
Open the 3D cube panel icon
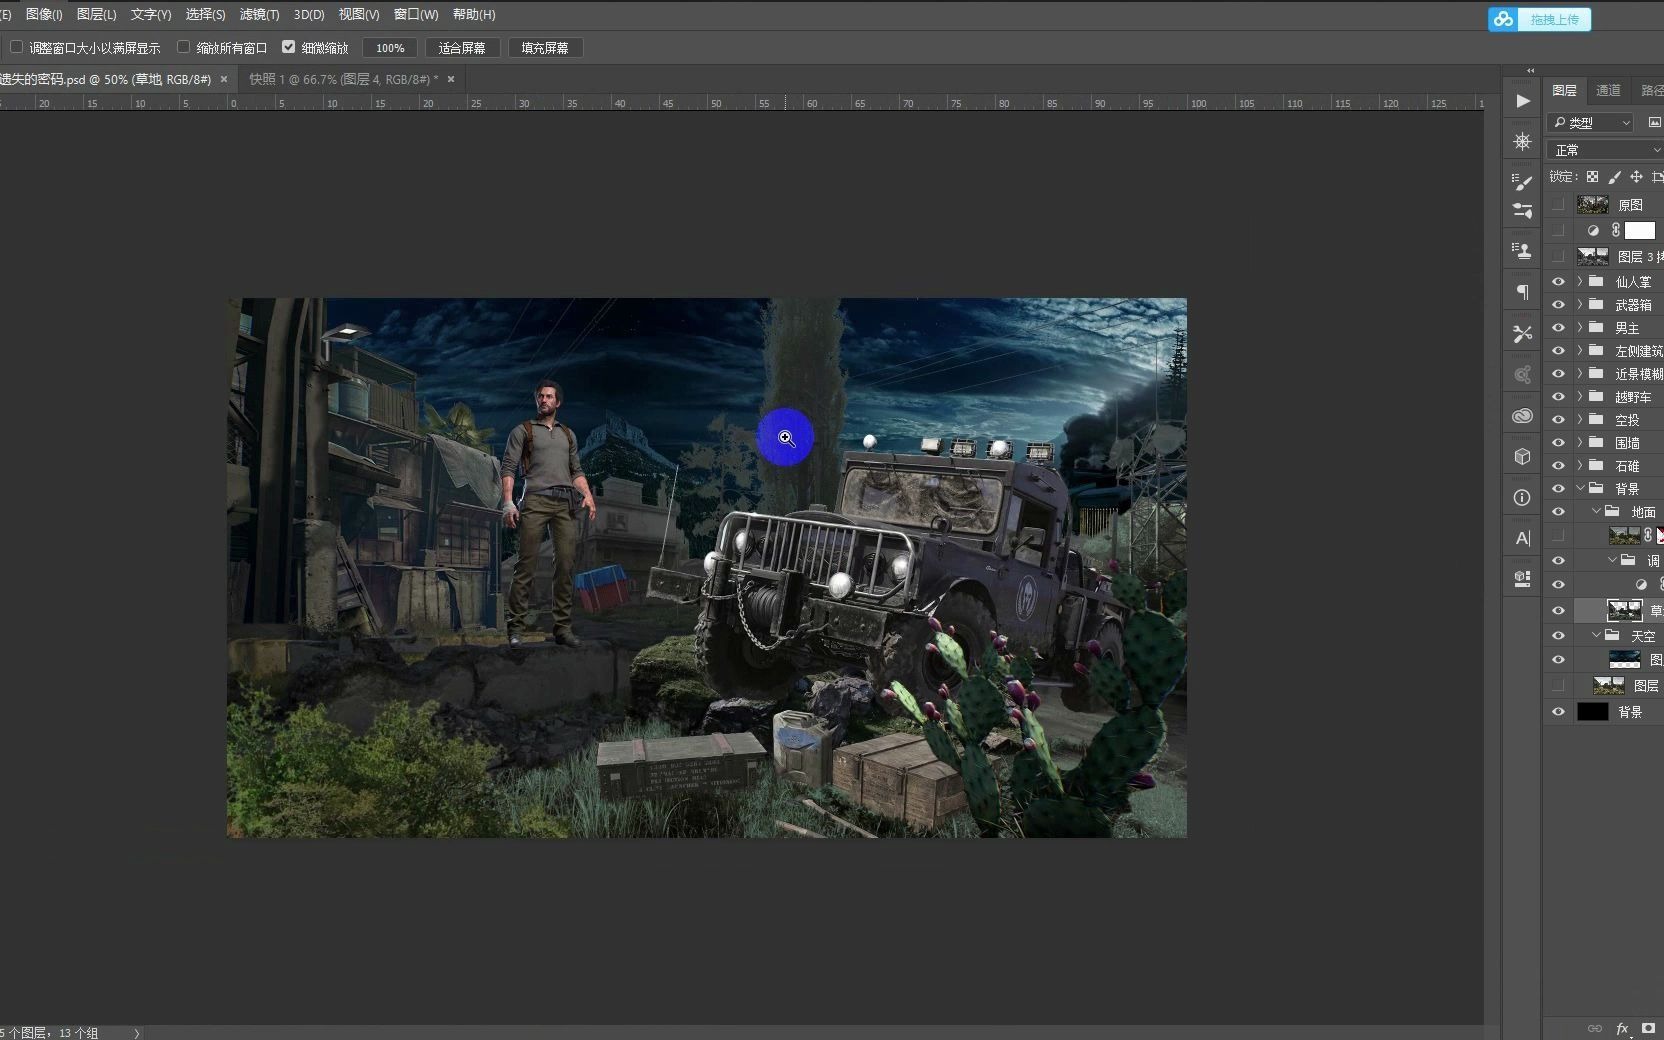click(x=1522, y=456)
